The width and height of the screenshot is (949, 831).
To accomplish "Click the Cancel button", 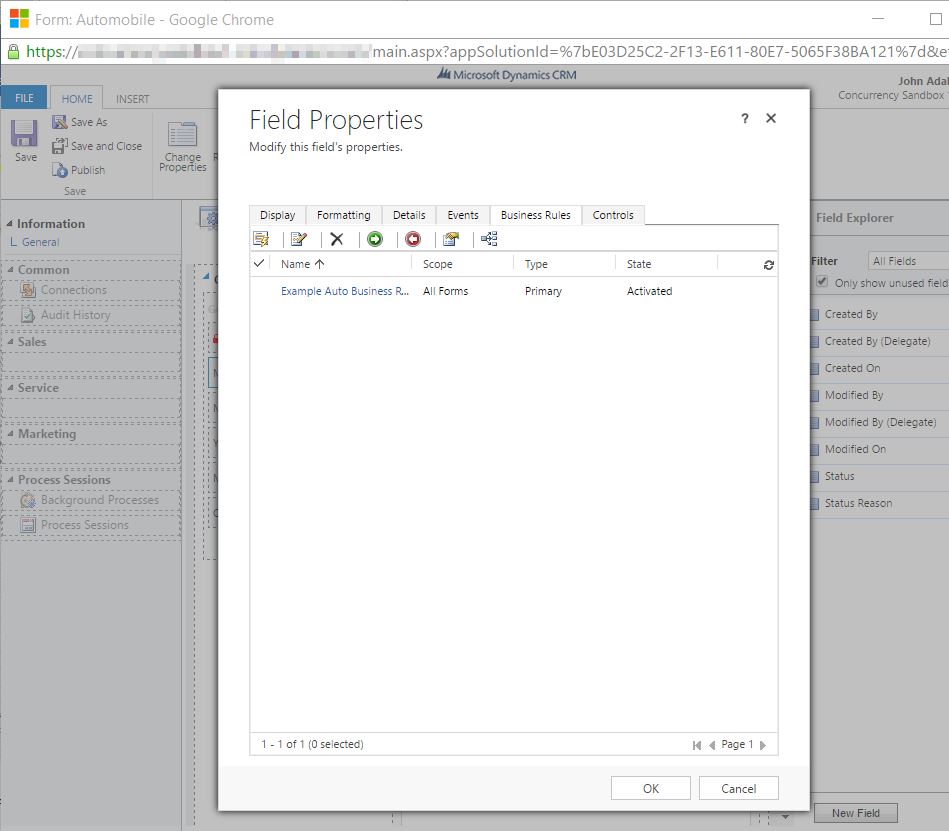I will (x=738, y=788).
